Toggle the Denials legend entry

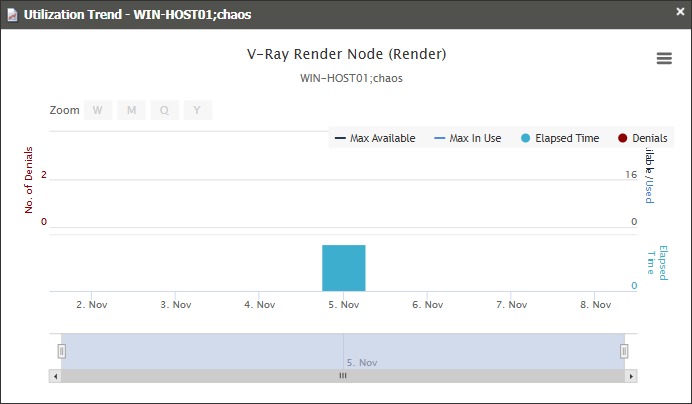tap(641, 138)
